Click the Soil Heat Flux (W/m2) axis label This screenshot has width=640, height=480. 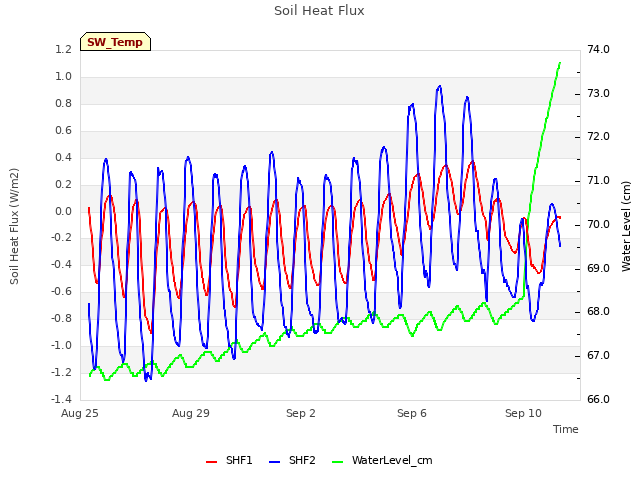[14, 226]
